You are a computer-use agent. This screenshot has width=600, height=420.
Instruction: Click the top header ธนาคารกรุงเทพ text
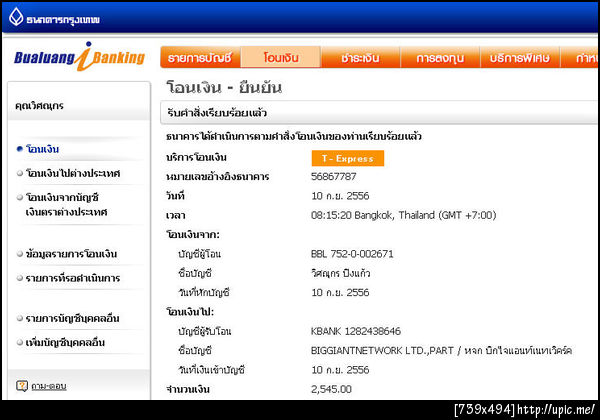63,20
